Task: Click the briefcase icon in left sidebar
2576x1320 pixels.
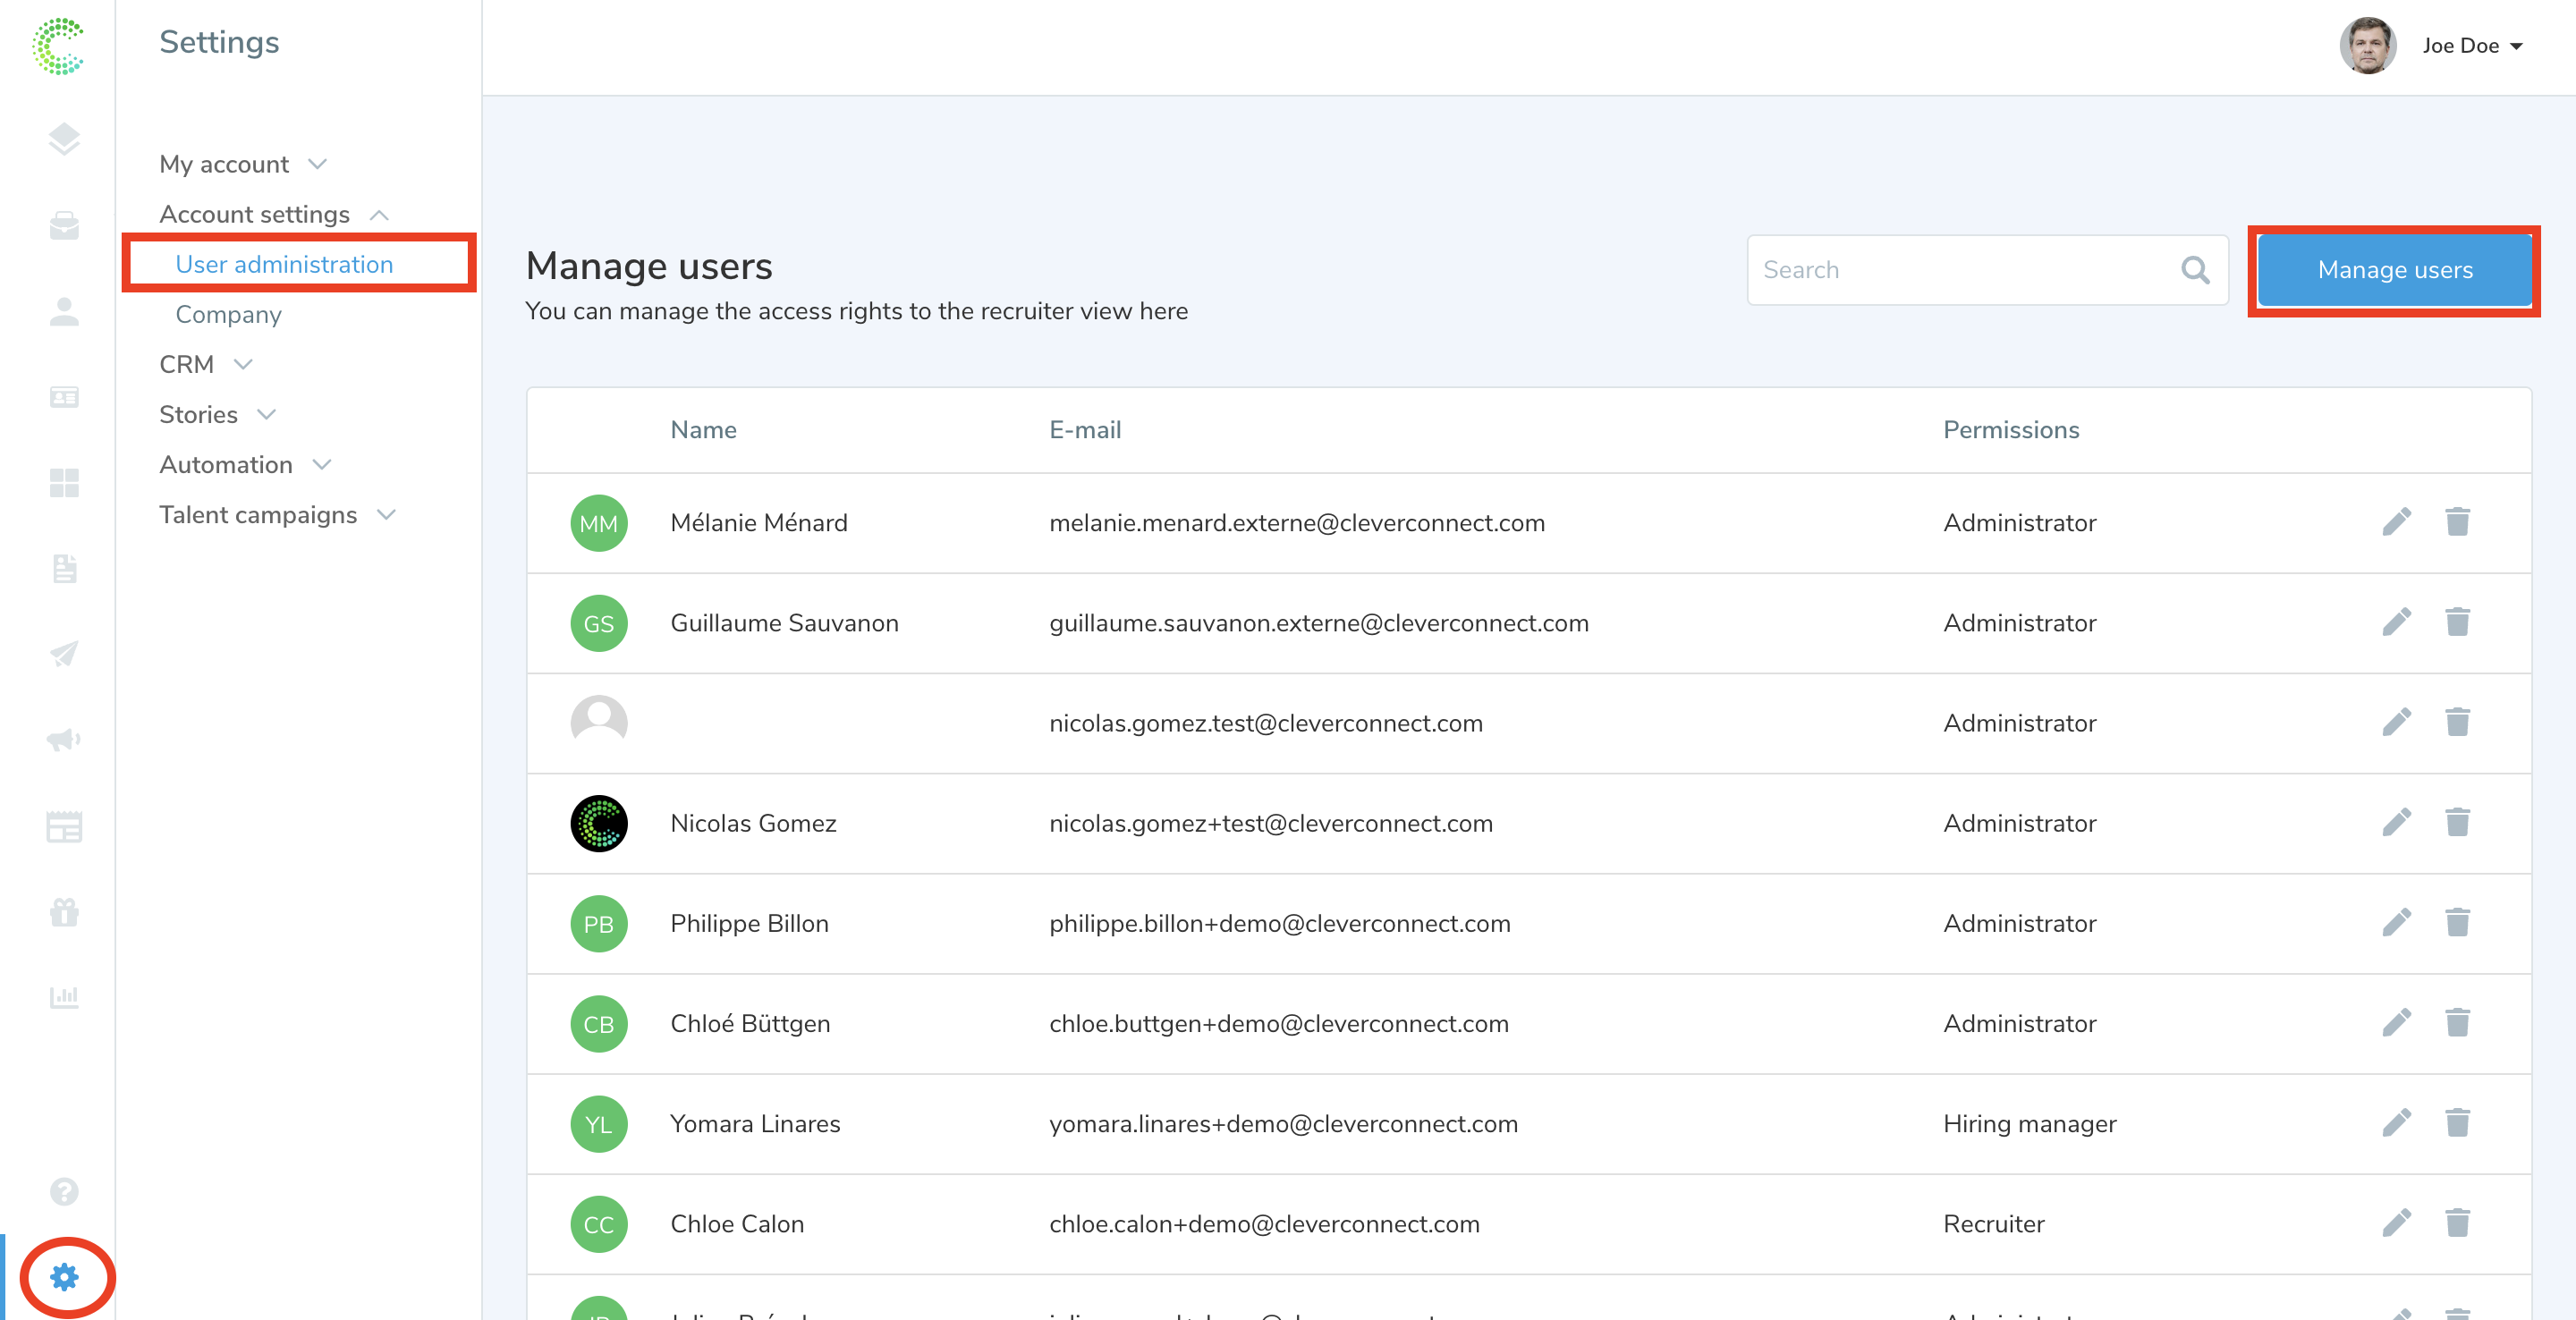Action: tap(64, 226)
